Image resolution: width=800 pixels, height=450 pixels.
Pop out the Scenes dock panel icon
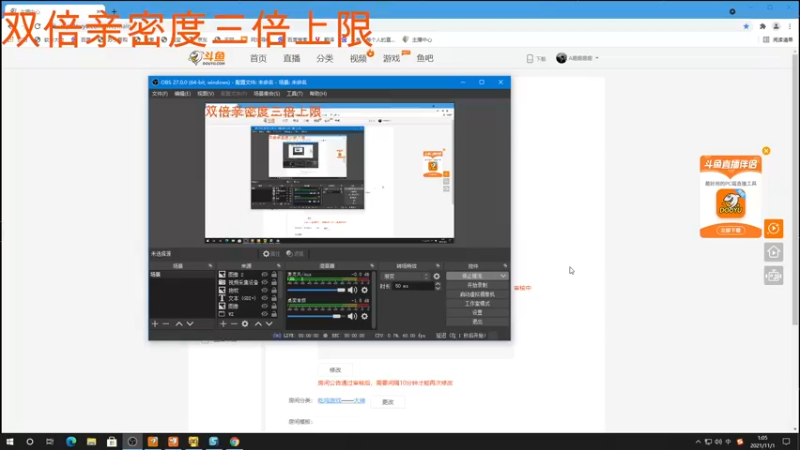[x=210, y=266]
